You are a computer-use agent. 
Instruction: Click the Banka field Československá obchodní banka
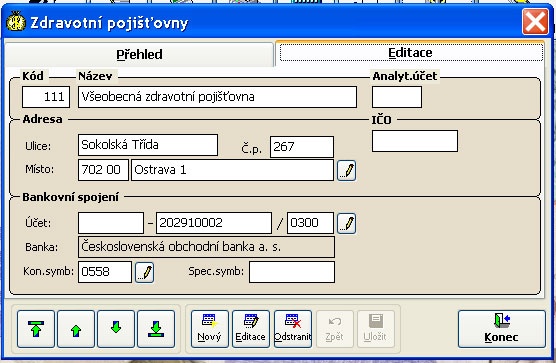point(206,247)
